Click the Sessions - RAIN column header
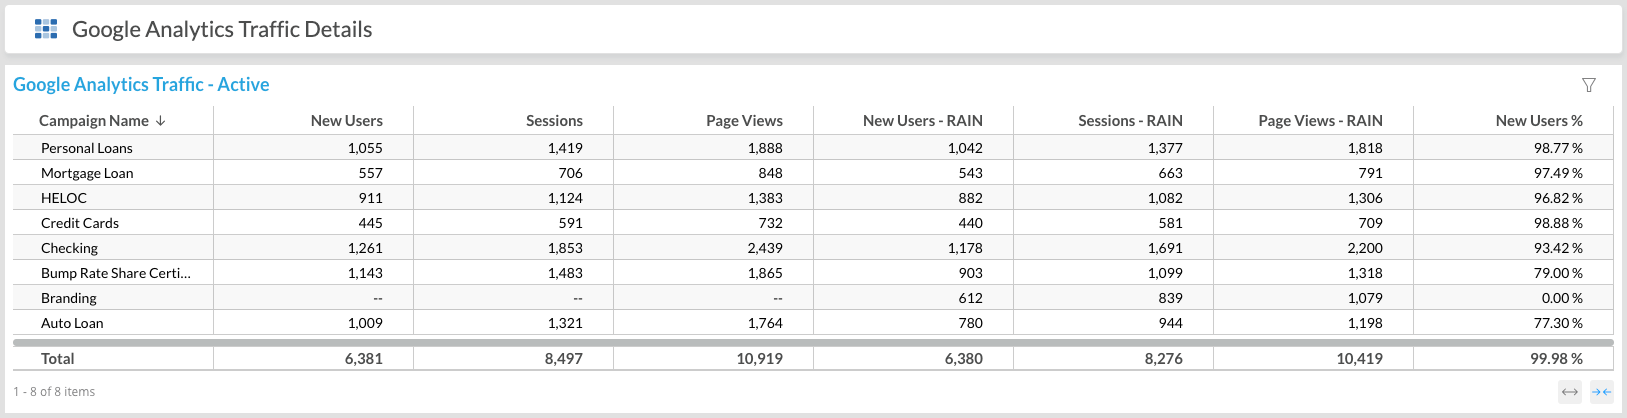Viewport: 1627px width, 418px height. (x=1130, y=121)
